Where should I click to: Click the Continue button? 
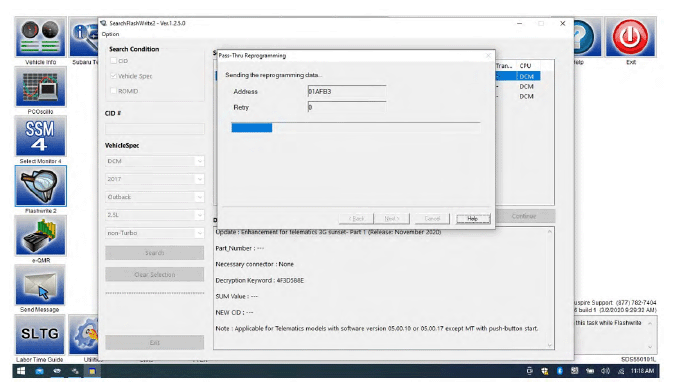[524, 216]
